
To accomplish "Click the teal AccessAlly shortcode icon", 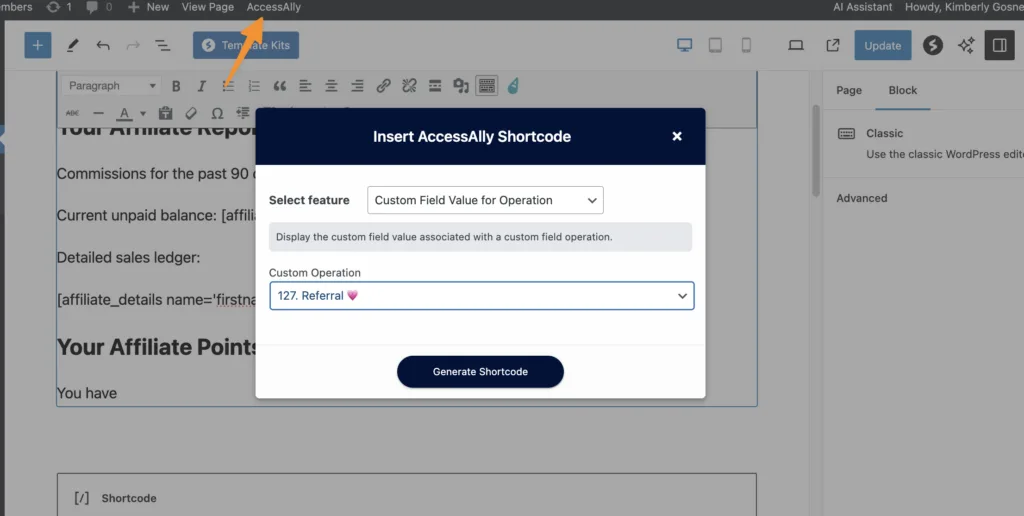I will pyautogui.click(x=513, y=86).
